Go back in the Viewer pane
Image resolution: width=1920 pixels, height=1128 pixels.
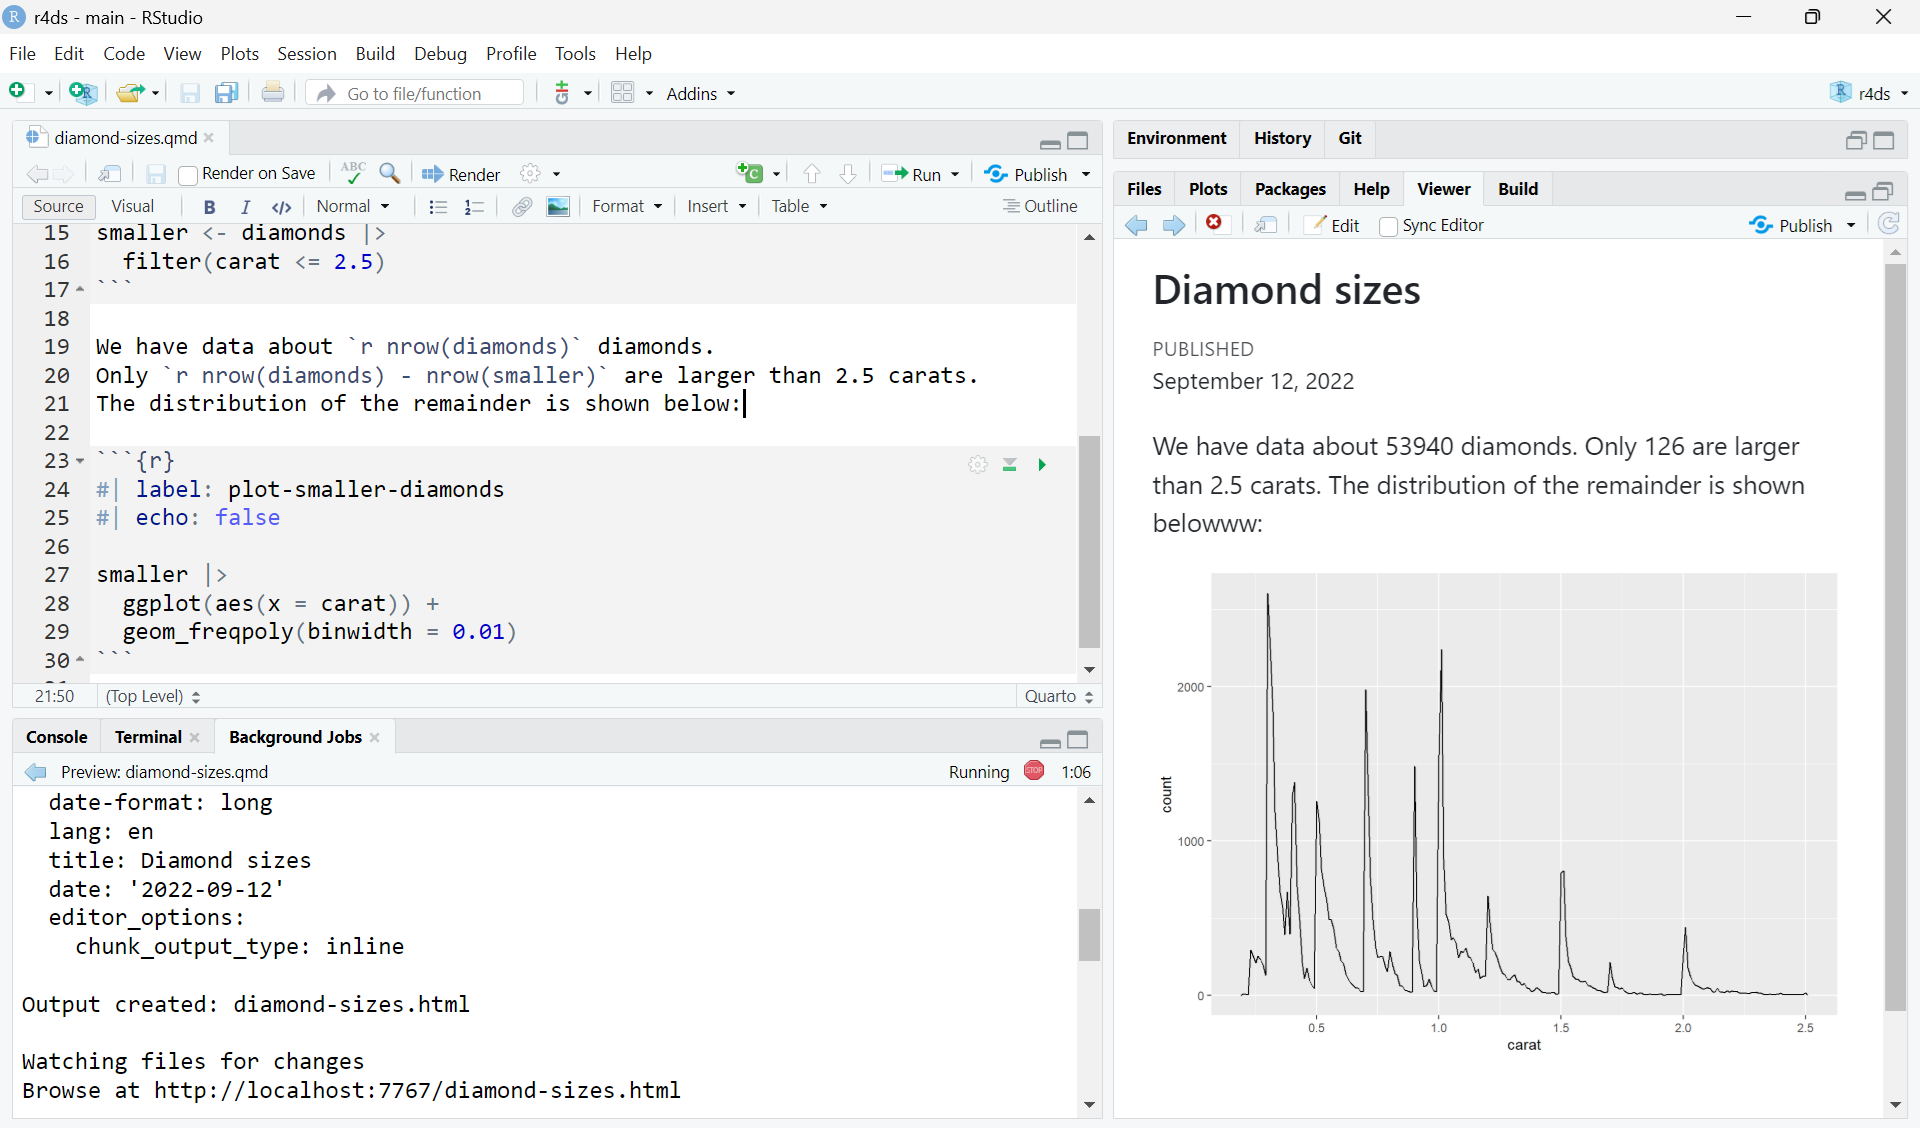click(1136, 225)
